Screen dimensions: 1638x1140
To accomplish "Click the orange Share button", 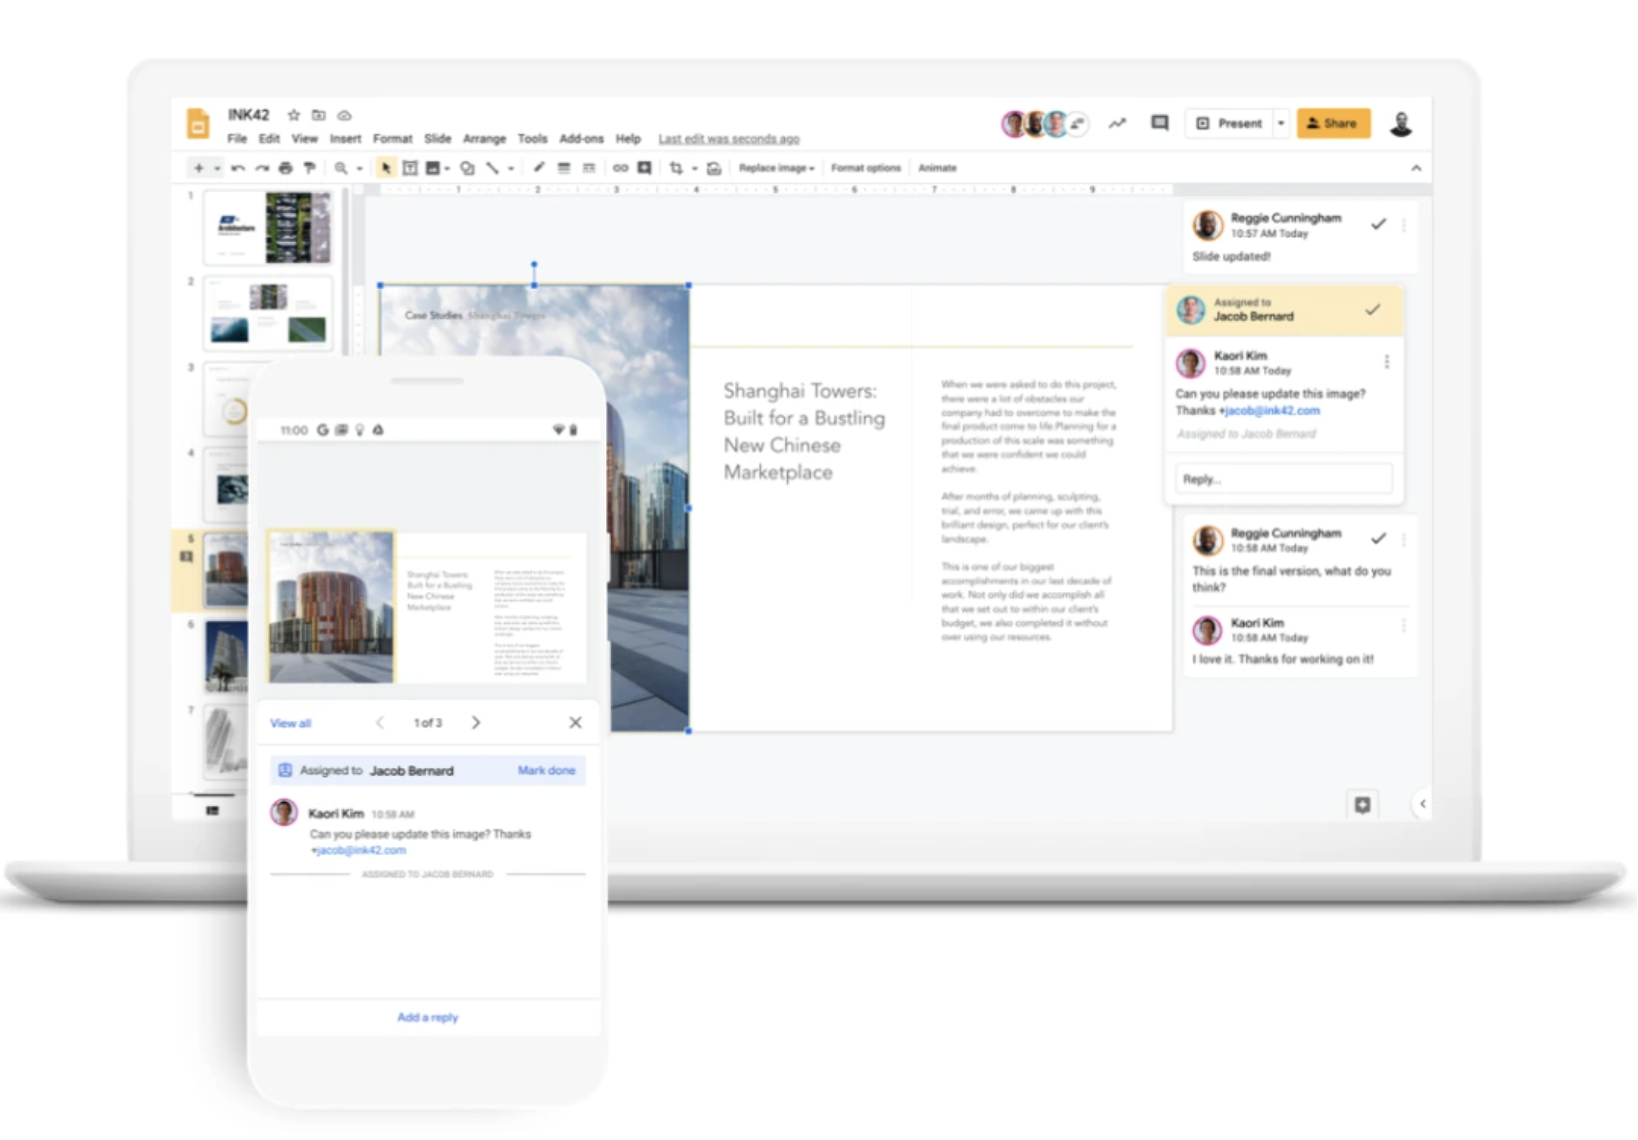I will pos(1333,123).
